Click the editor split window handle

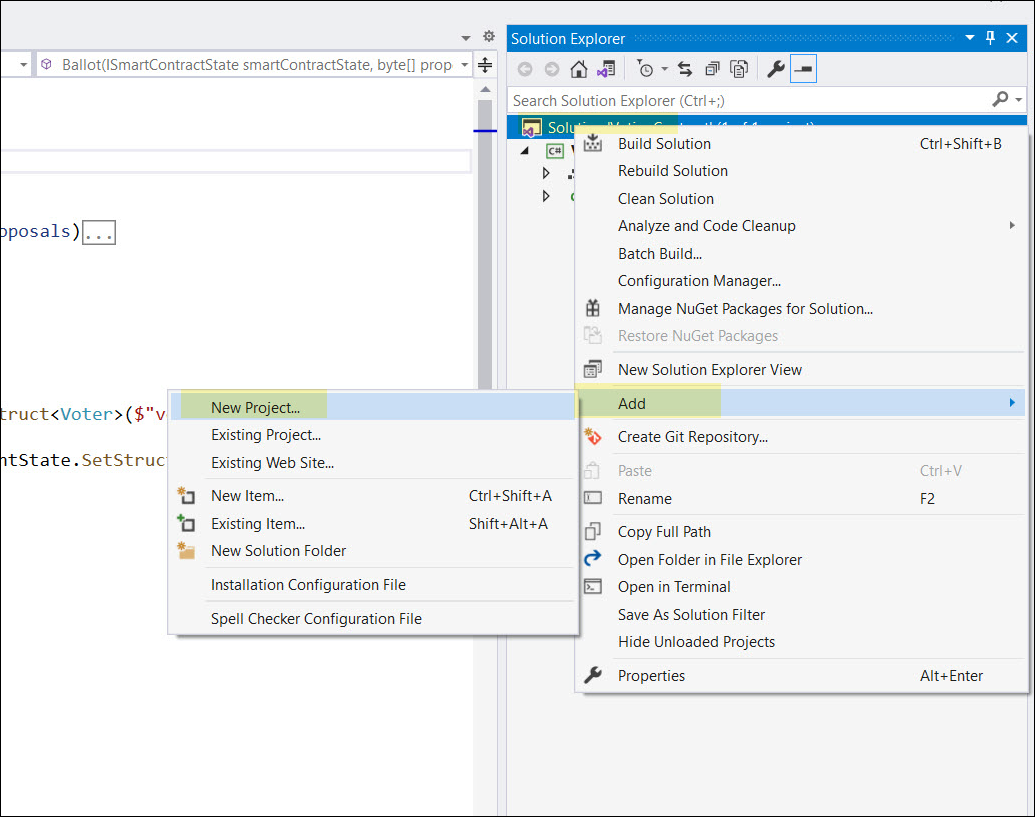[x=484, y=65]
